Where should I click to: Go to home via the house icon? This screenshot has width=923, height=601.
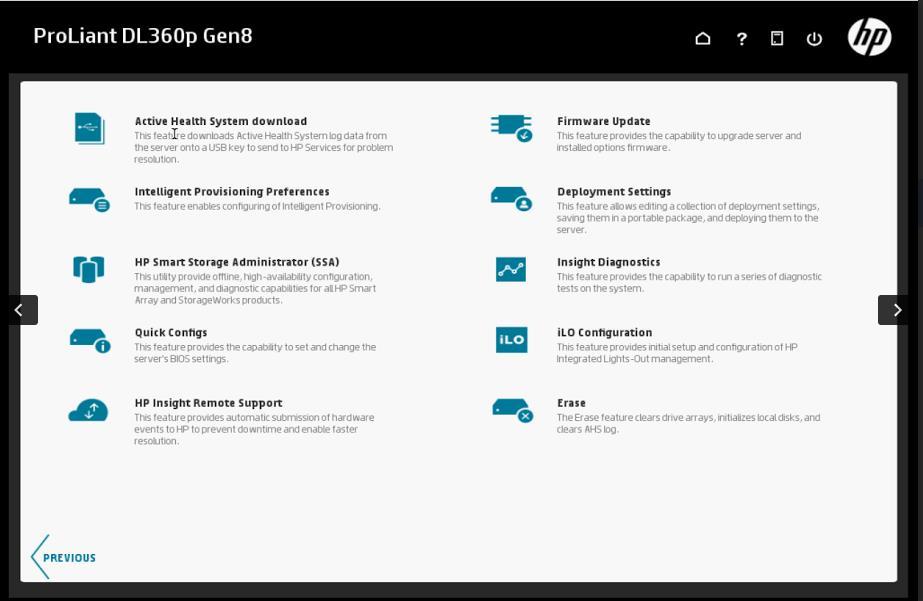703,39
